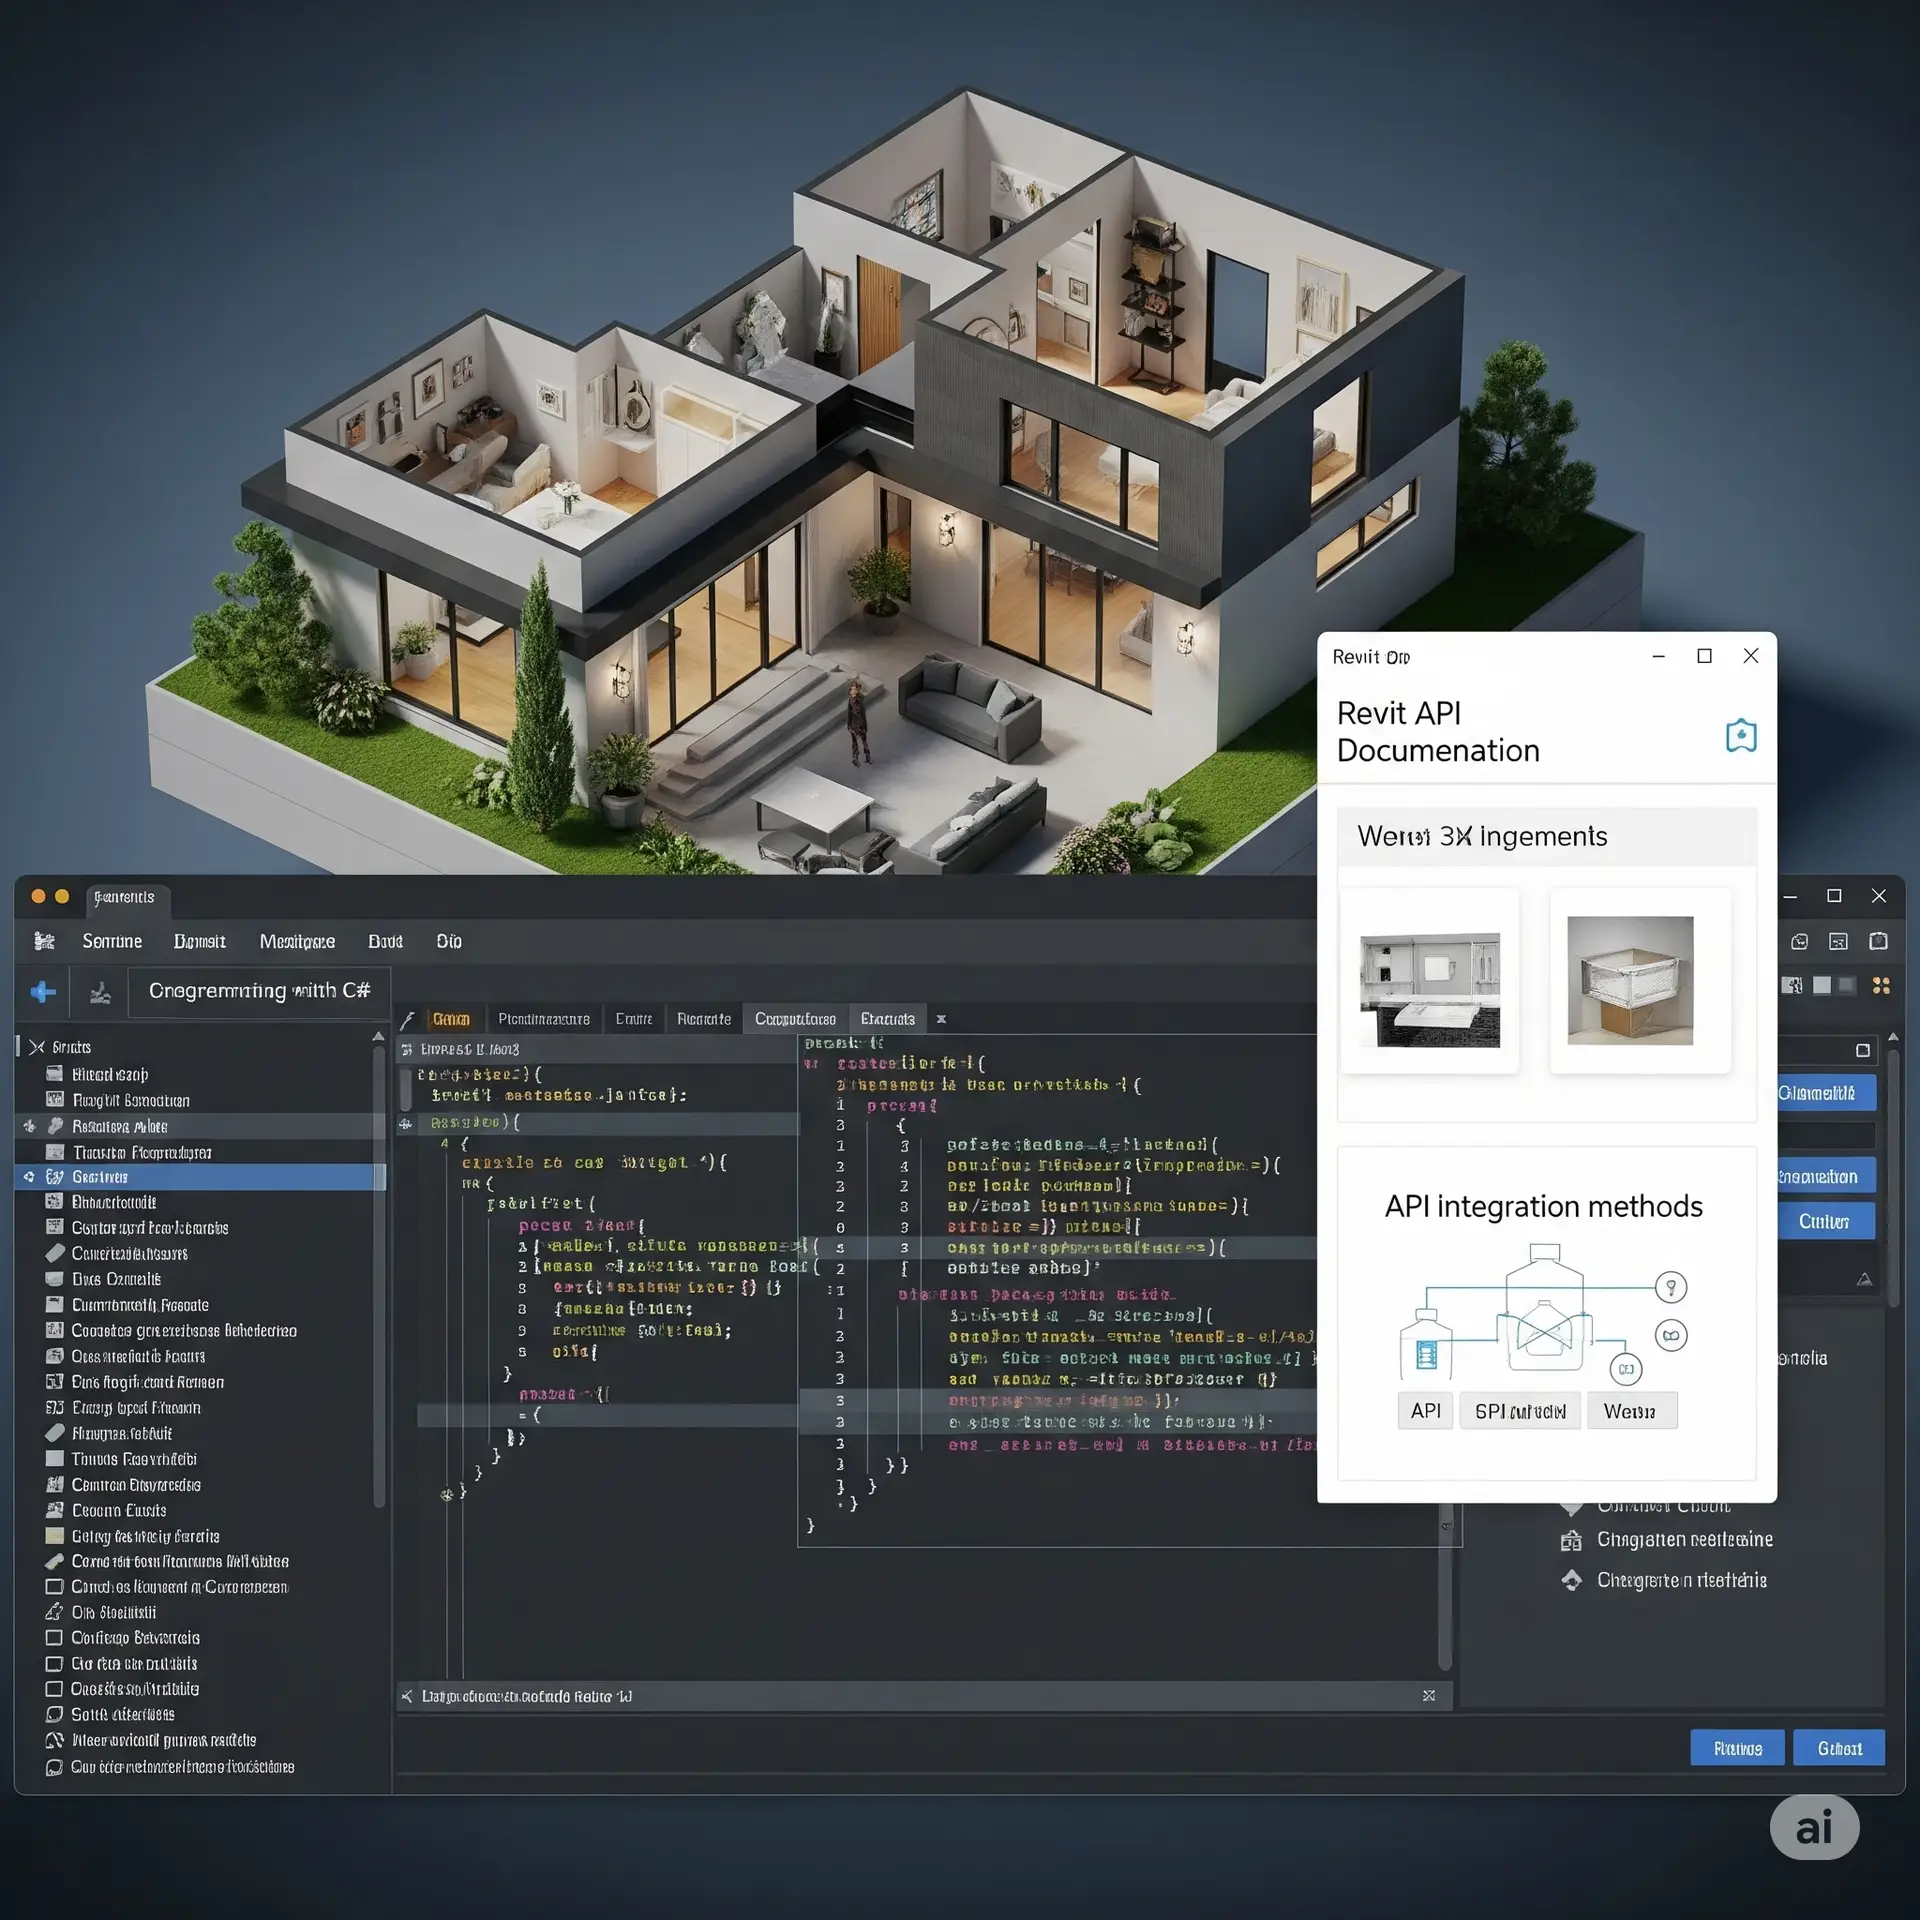Click the home icon in Revit API Documentation panel

tap(1740, 737)
